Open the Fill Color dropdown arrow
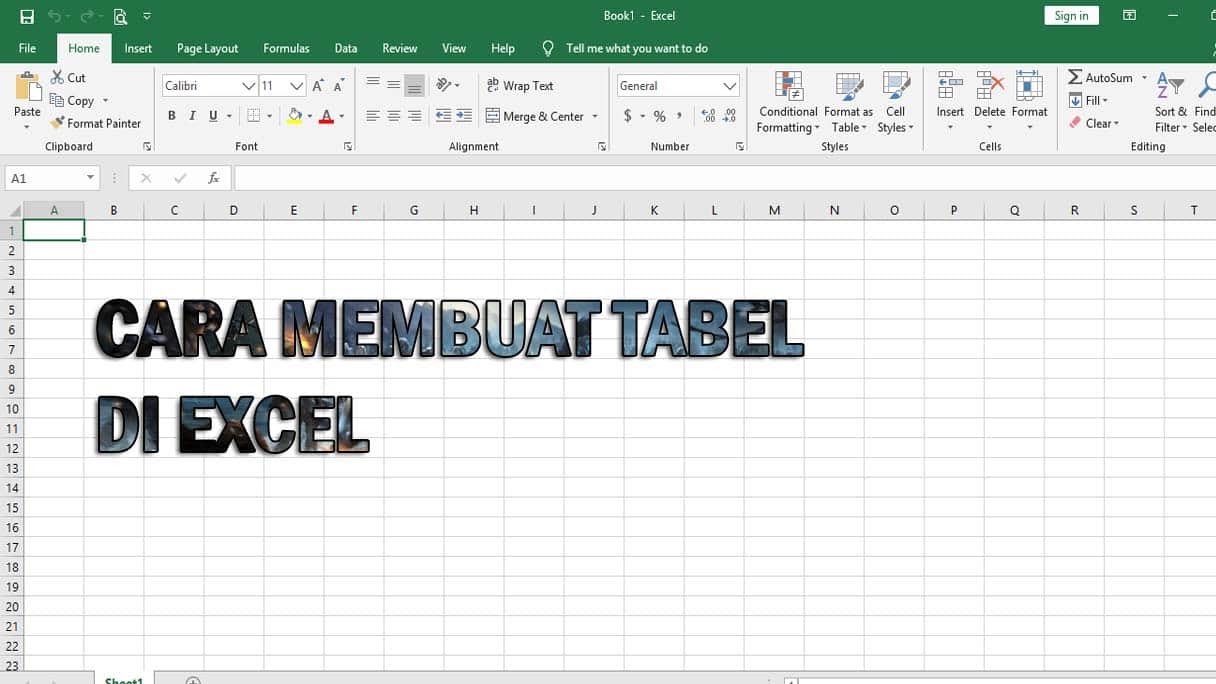 (309, 117)
